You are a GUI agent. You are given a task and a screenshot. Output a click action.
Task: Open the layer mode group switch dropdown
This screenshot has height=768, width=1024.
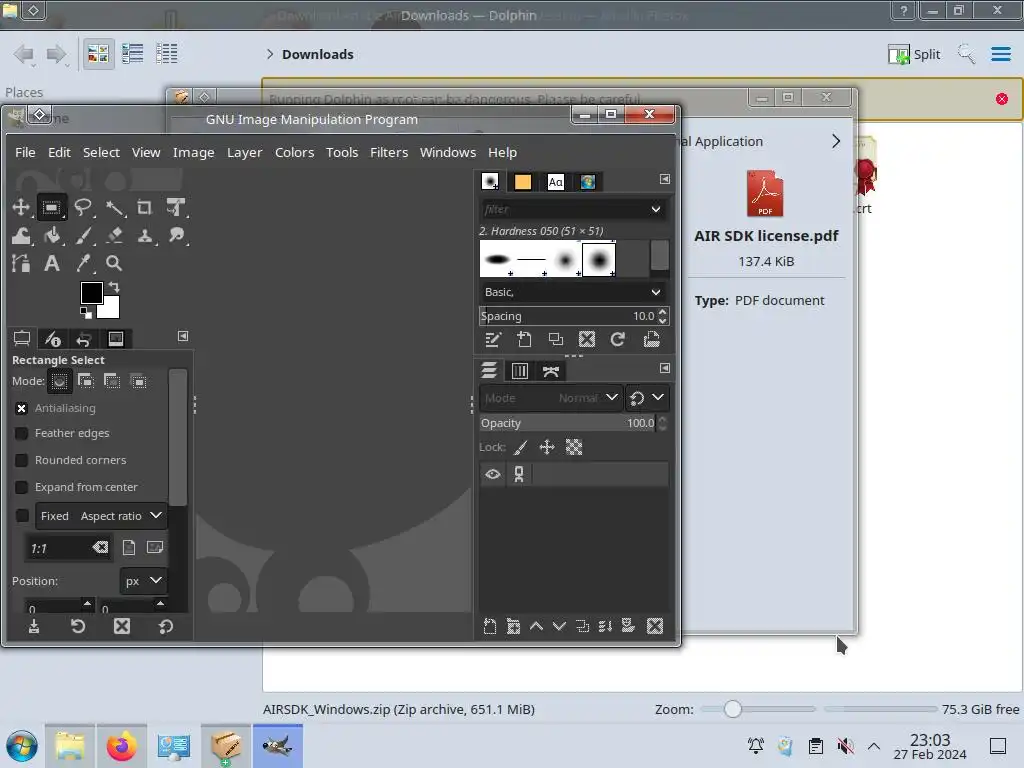(x=647, y=398)
